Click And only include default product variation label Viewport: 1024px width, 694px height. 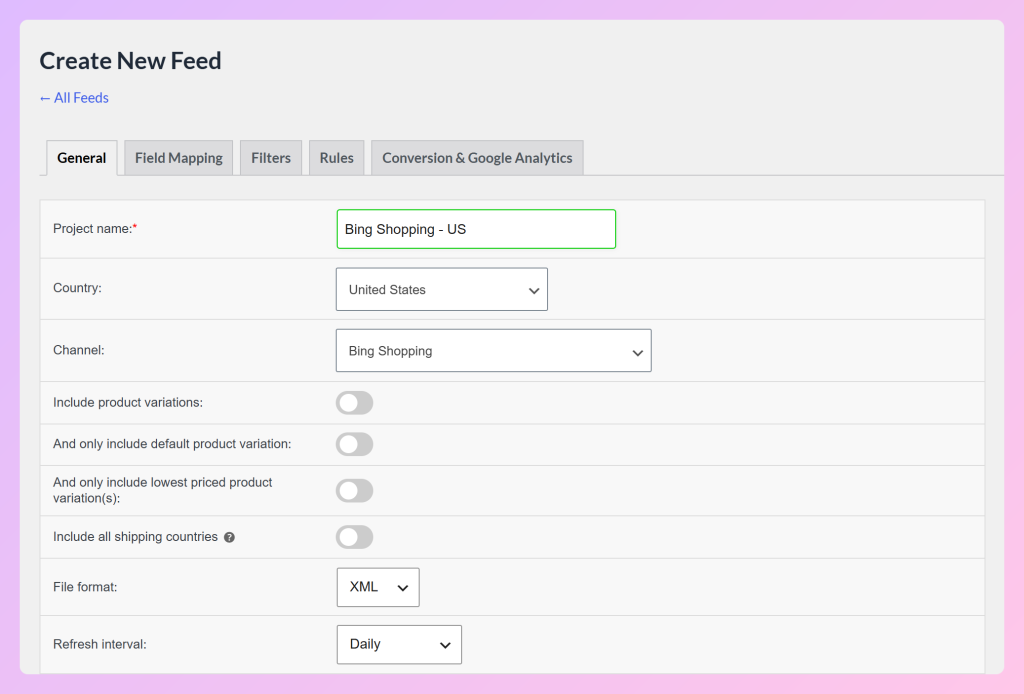click(x=172, y=444)
